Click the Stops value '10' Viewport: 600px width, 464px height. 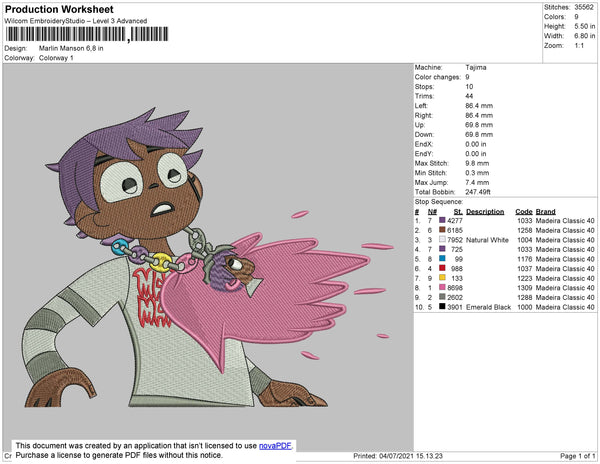pyautogui.click(x=469, y=86)
